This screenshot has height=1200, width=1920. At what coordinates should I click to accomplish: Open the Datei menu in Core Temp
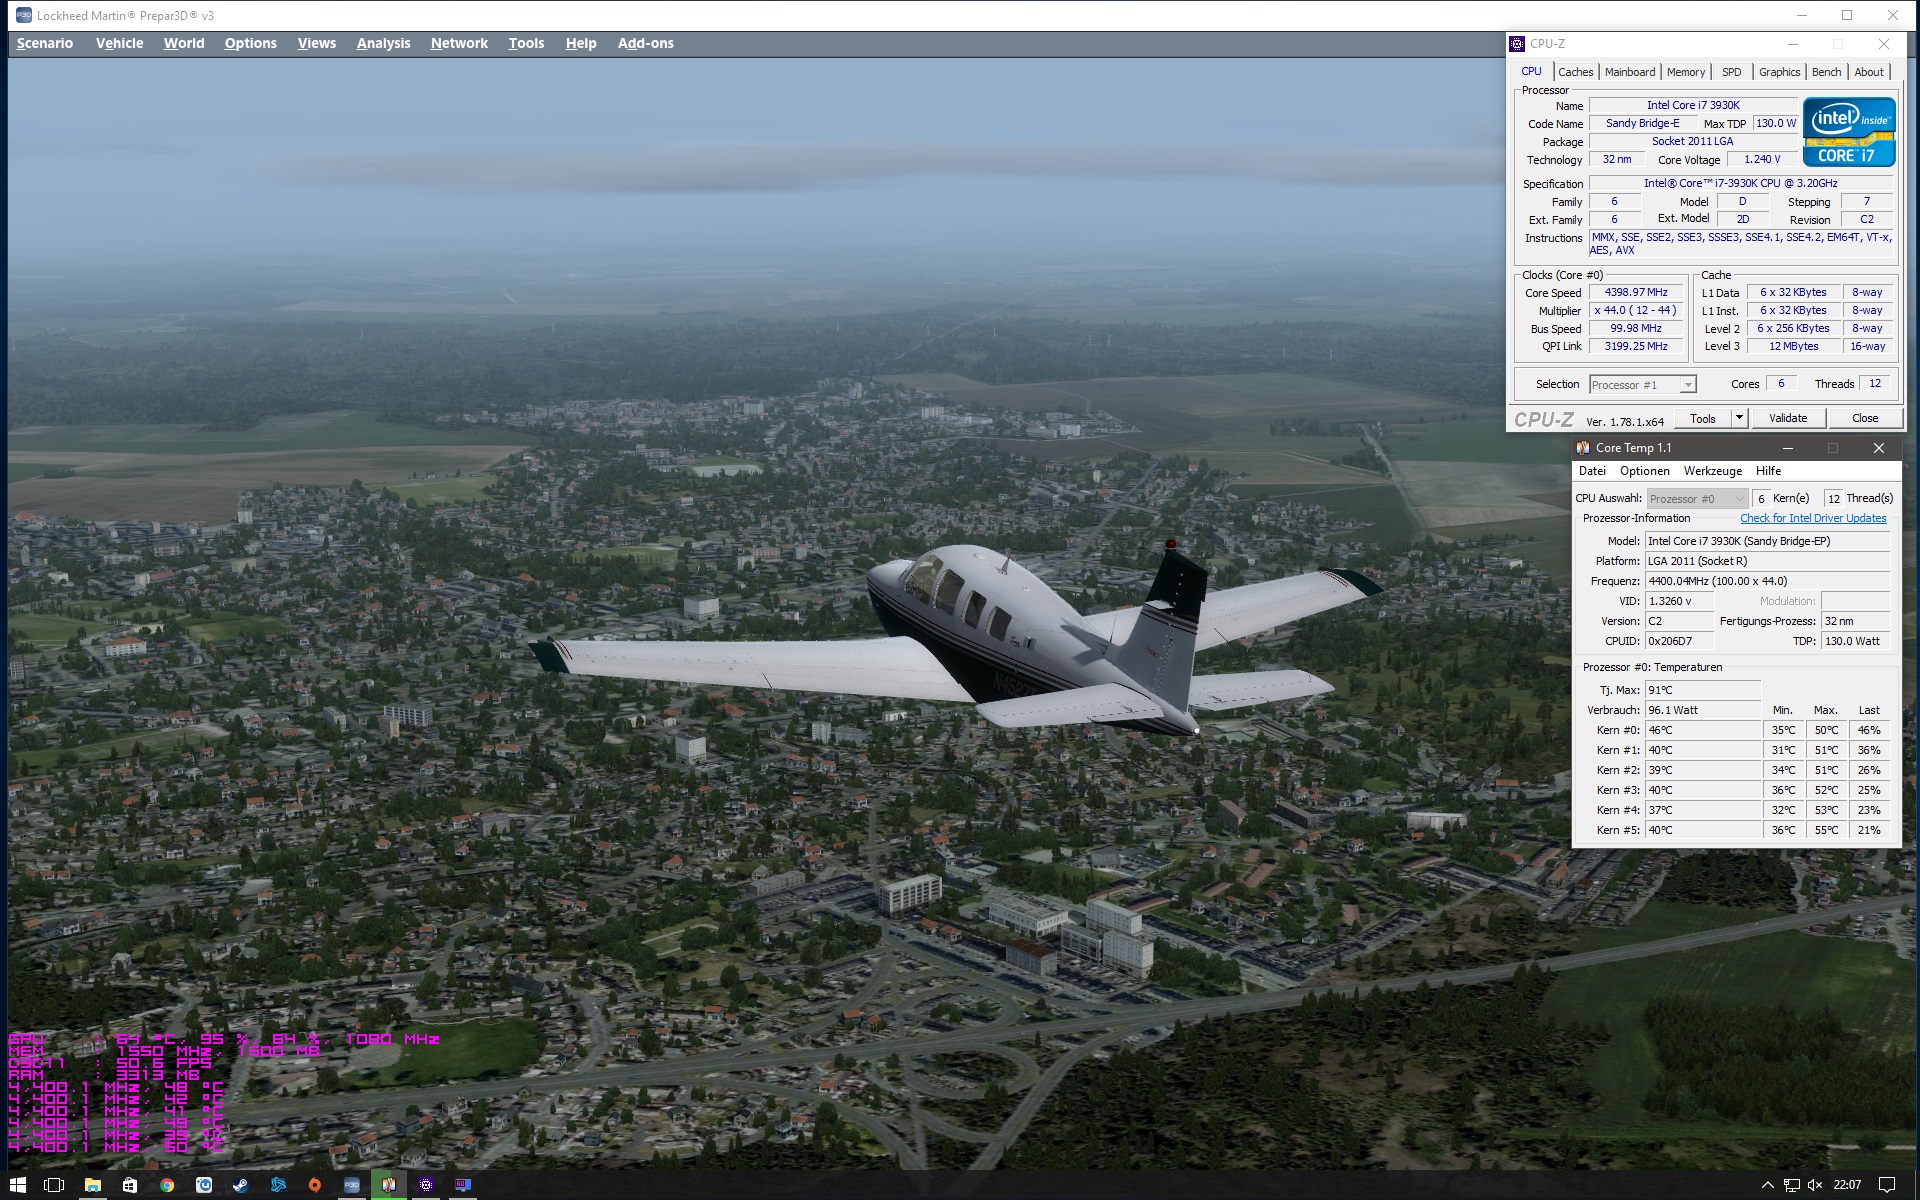[x=1592, y=471]
